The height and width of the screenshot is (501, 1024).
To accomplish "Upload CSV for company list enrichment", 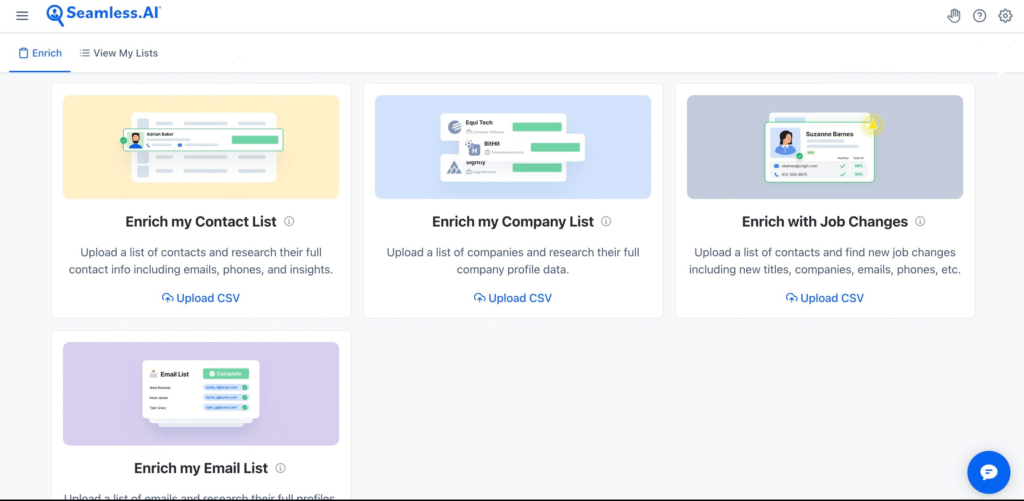I will 513,298.
